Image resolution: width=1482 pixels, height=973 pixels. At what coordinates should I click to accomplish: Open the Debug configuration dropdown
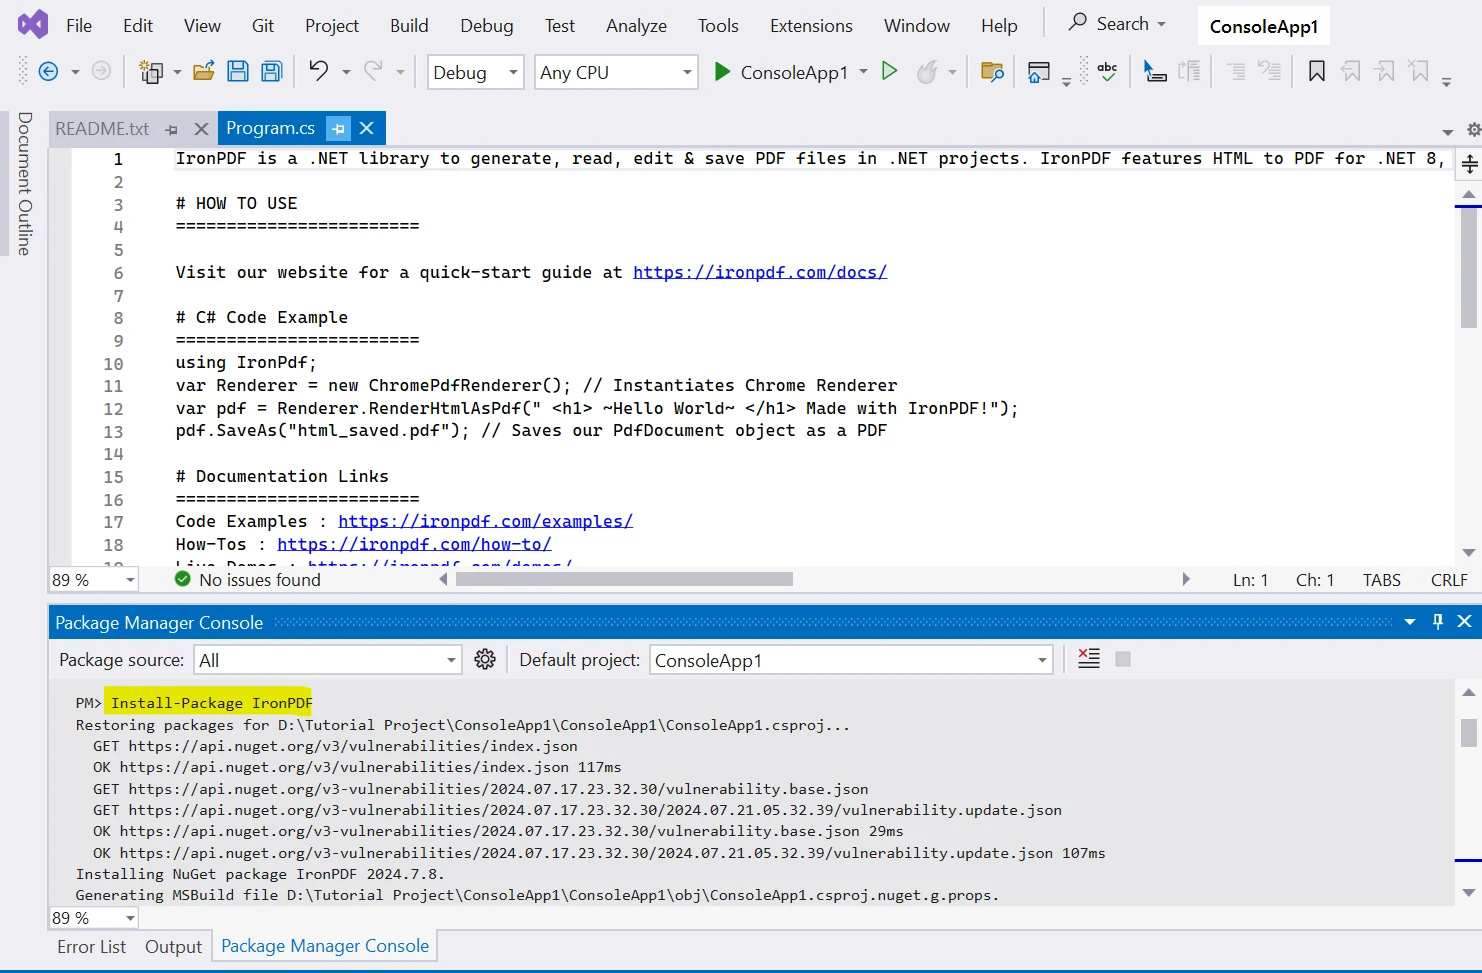[476, 72]
